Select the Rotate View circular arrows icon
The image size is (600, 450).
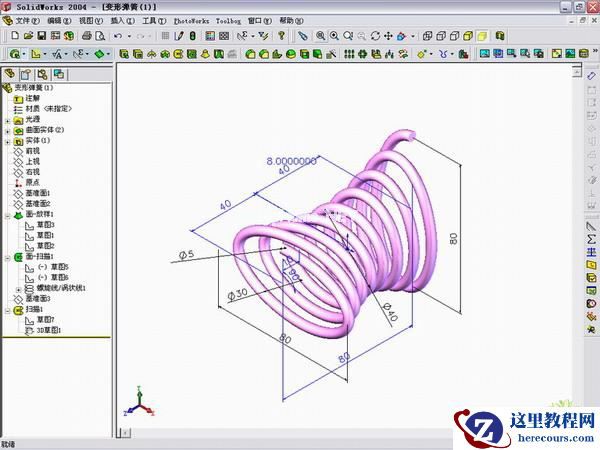(375, 36)
